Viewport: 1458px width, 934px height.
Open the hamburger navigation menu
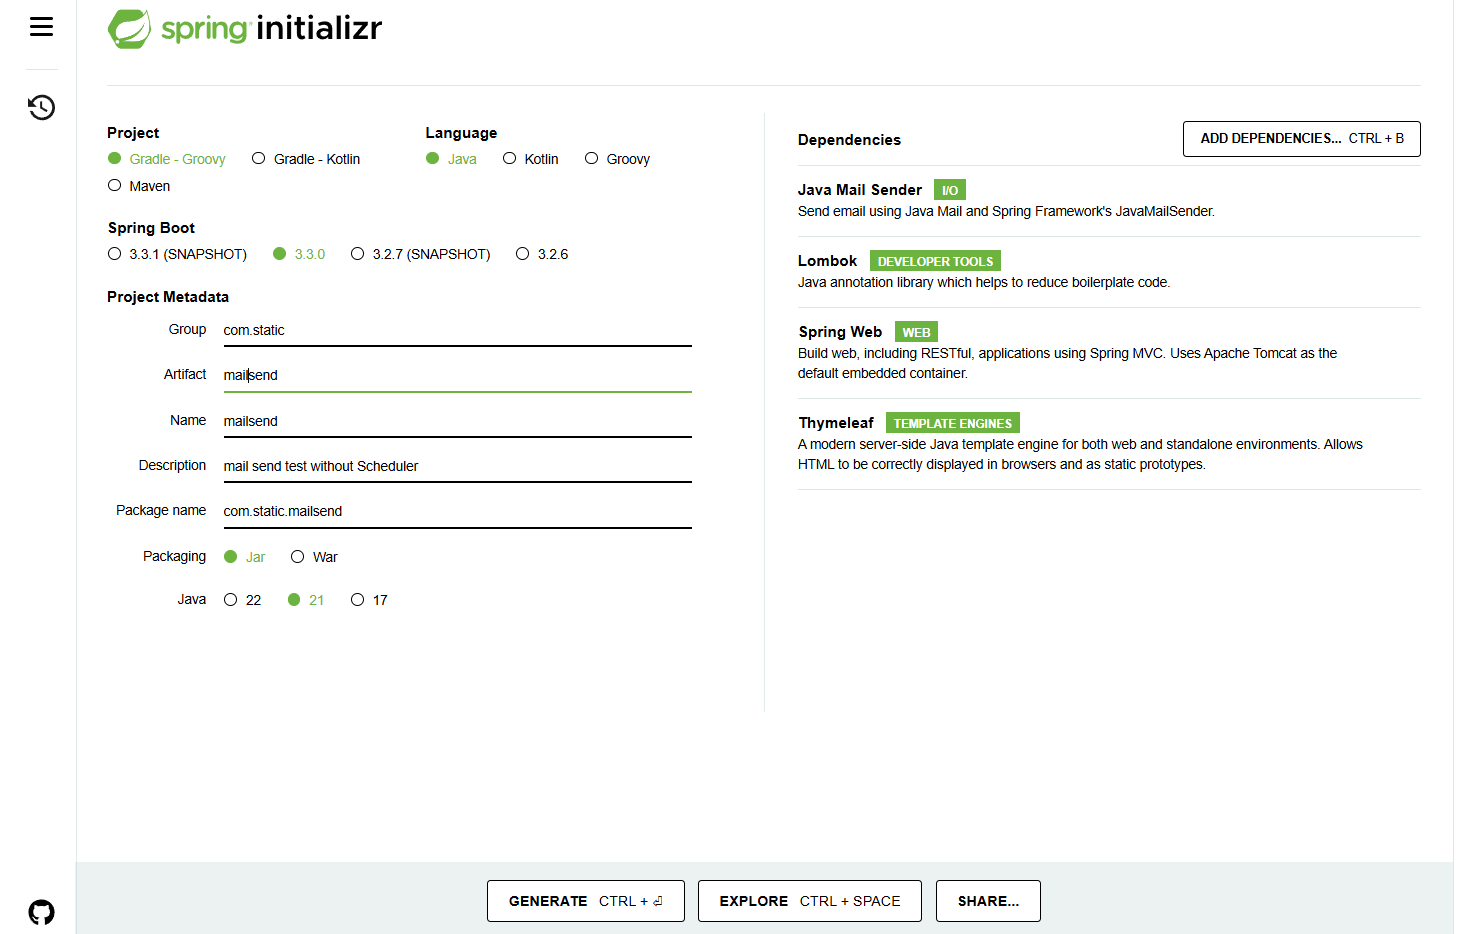point(41,27)
